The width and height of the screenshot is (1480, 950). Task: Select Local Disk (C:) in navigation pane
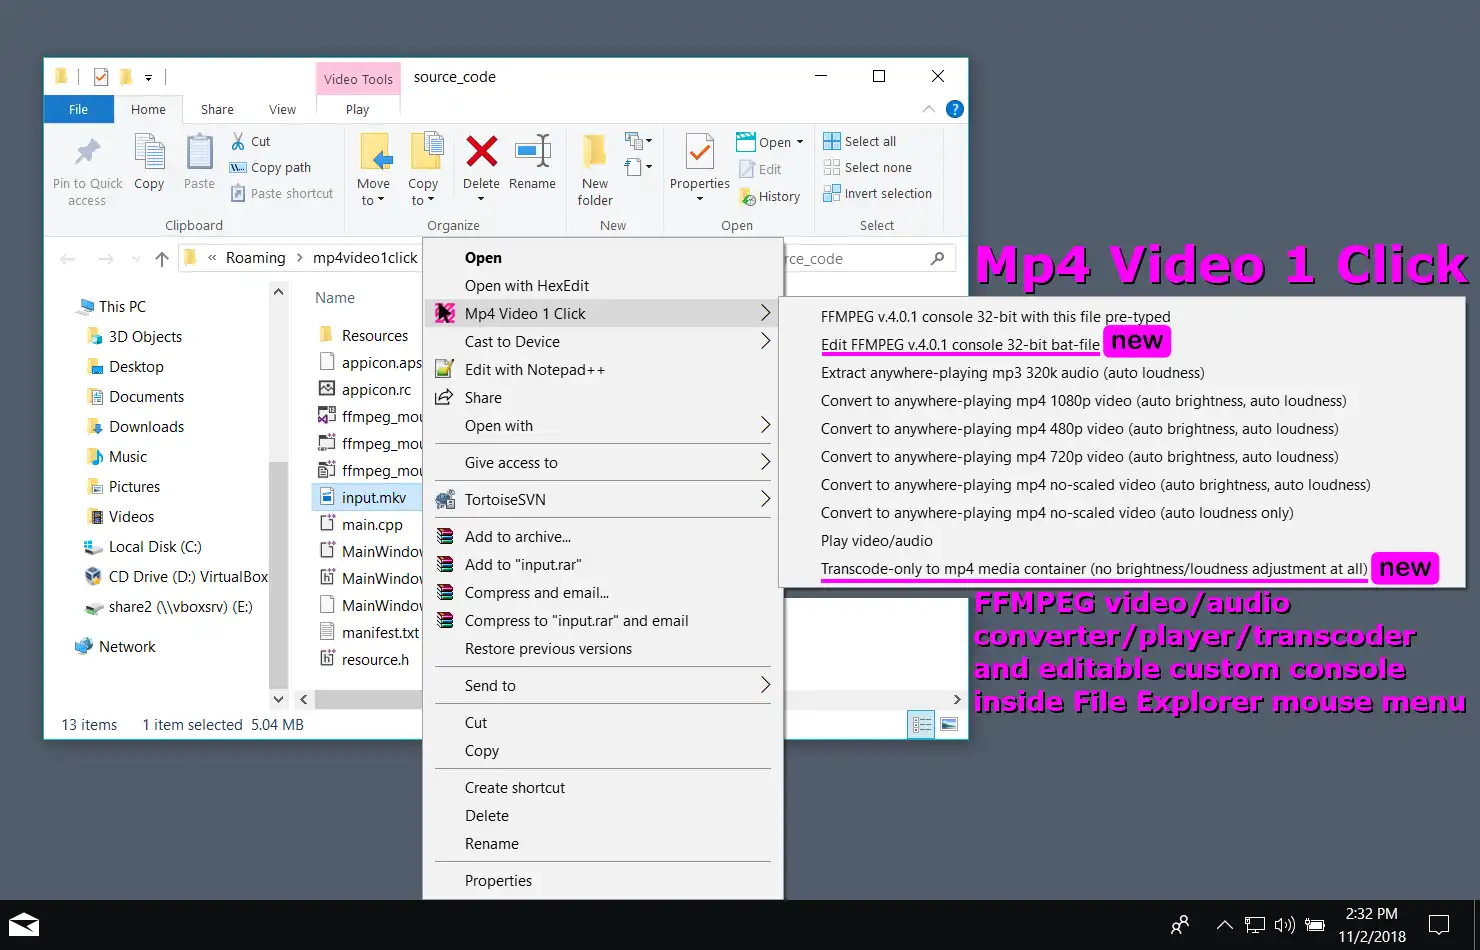pyautogui.click(x=155, y=547)
